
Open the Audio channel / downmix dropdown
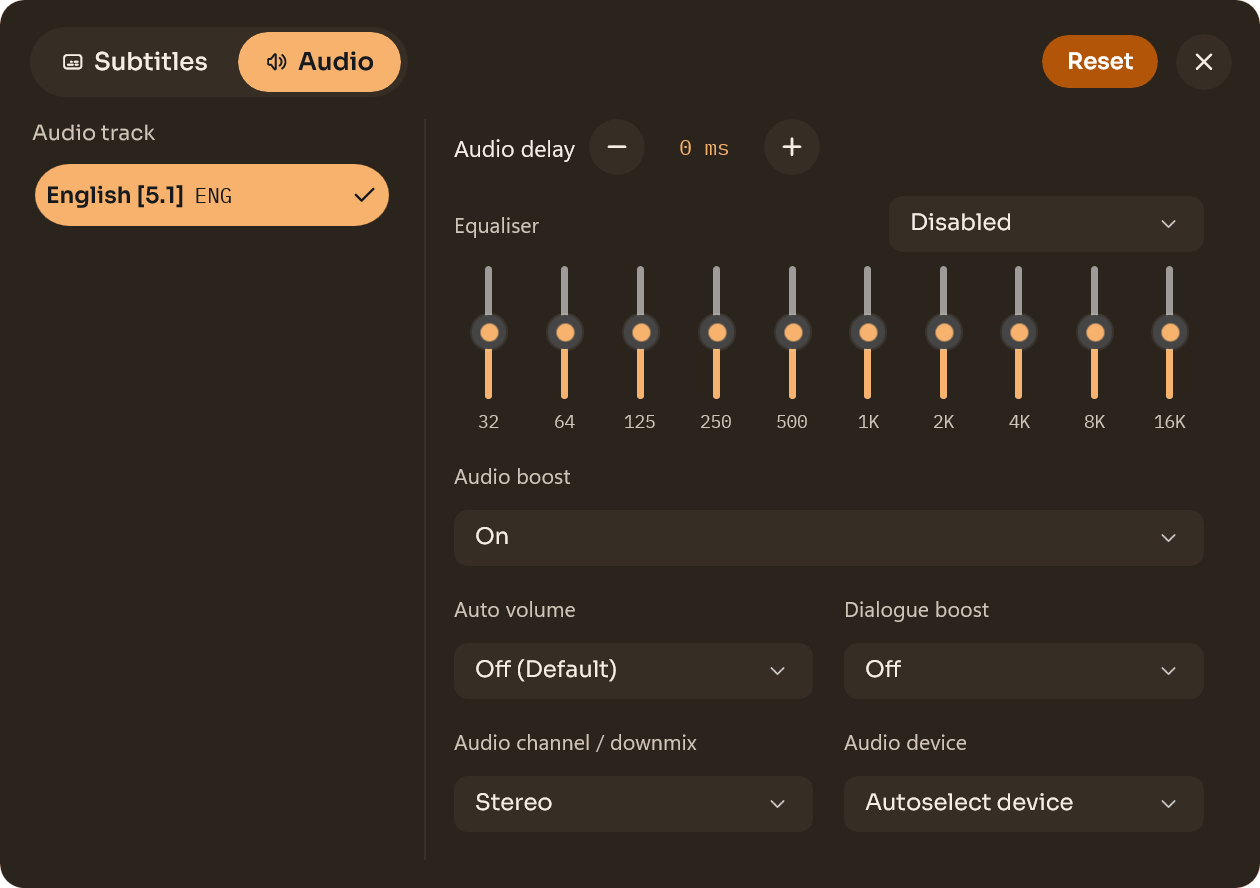point(633,804)
